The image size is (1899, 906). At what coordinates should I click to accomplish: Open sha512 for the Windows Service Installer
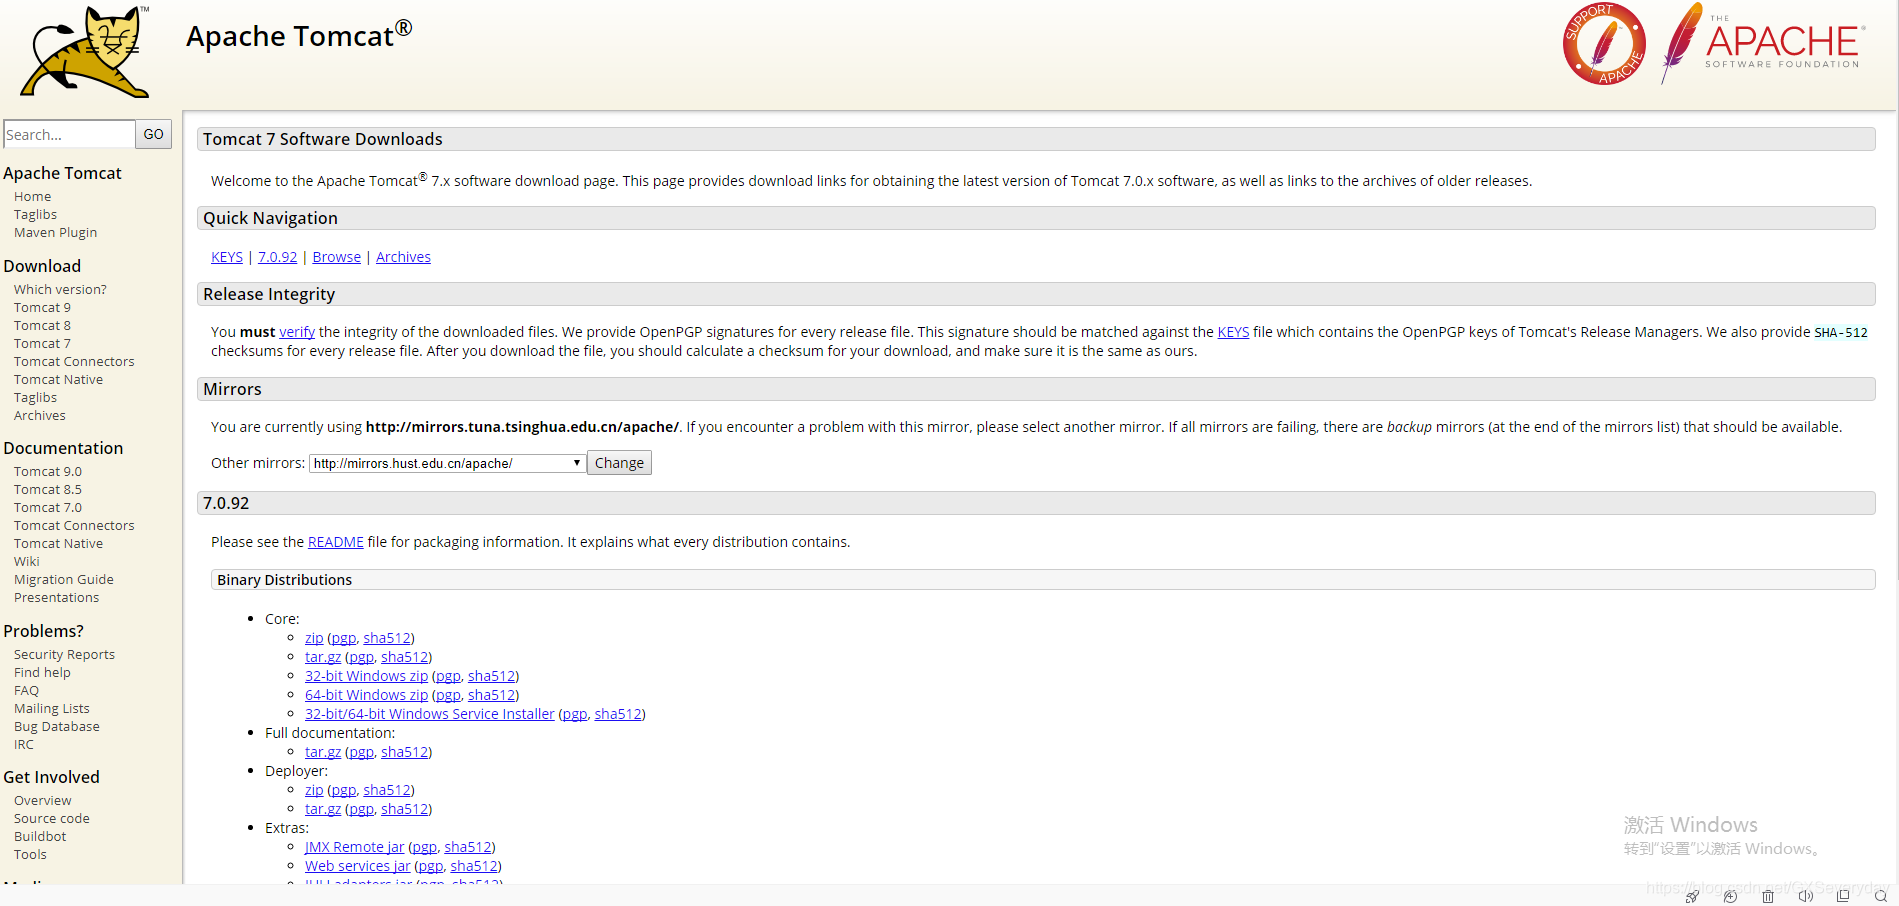618,714
